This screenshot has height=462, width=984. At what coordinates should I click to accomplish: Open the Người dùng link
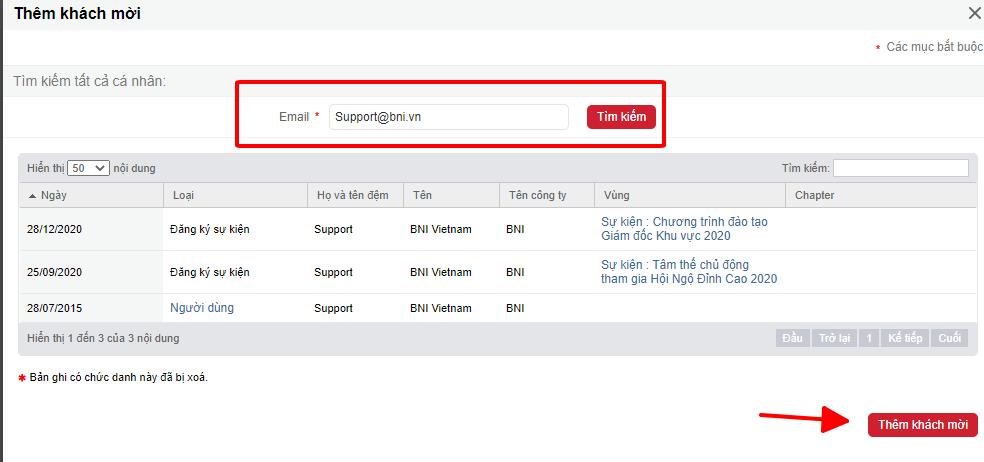pos(201,308)
